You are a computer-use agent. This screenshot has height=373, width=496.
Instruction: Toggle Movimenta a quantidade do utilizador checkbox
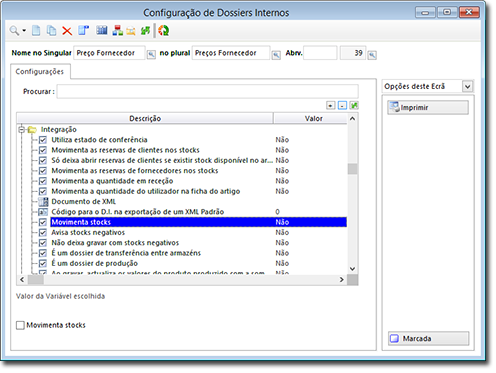[x=43, y=191]
